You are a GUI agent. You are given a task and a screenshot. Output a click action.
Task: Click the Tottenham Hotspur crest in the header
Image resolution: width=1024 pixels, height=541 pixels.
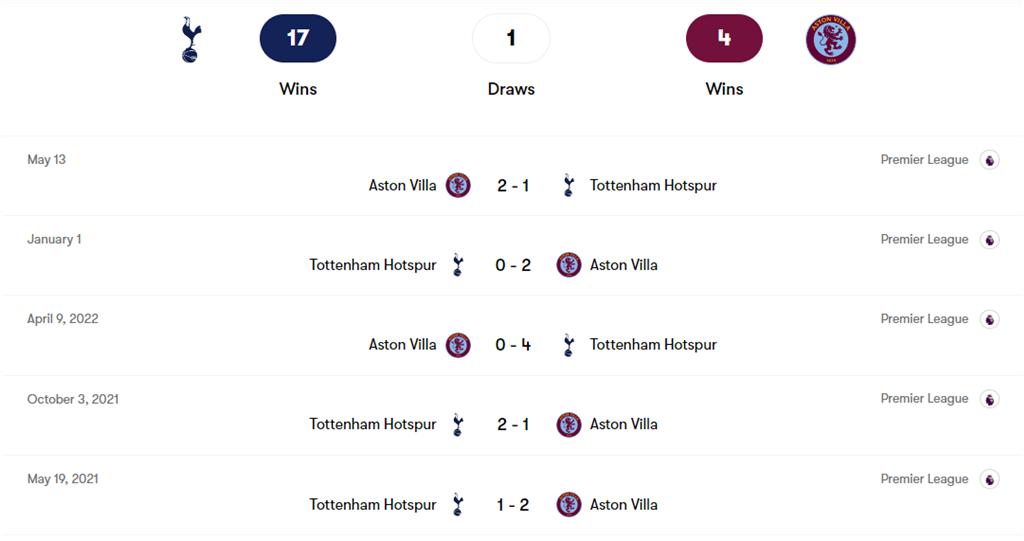coord(190,40)
